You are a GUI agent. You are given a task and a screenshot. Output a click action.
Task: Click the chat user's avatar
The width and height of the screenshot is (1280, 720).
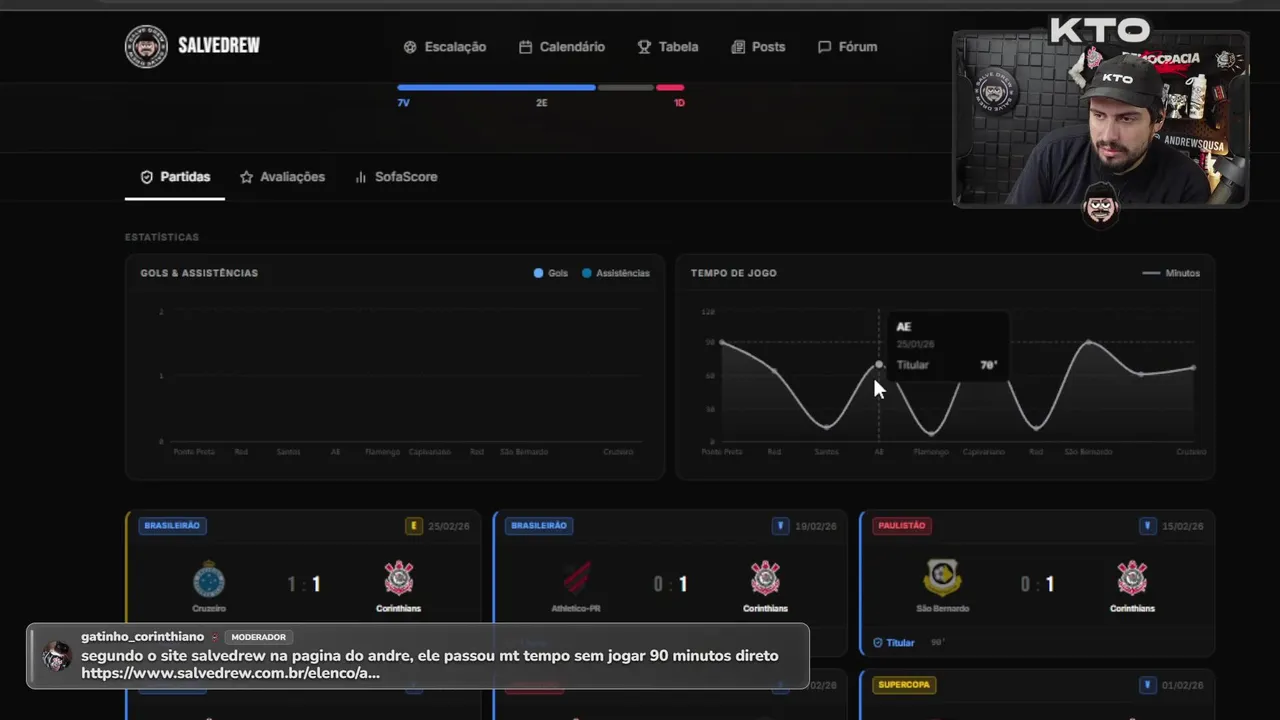coord(57,656)
